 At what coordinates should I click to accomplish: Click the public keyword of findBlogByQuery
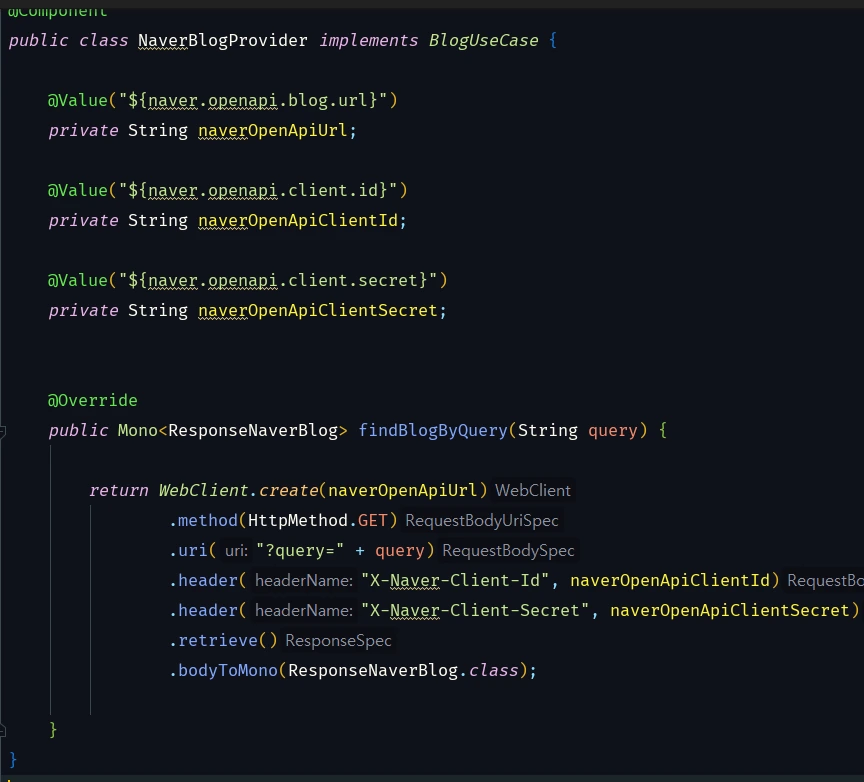point(78,430)
